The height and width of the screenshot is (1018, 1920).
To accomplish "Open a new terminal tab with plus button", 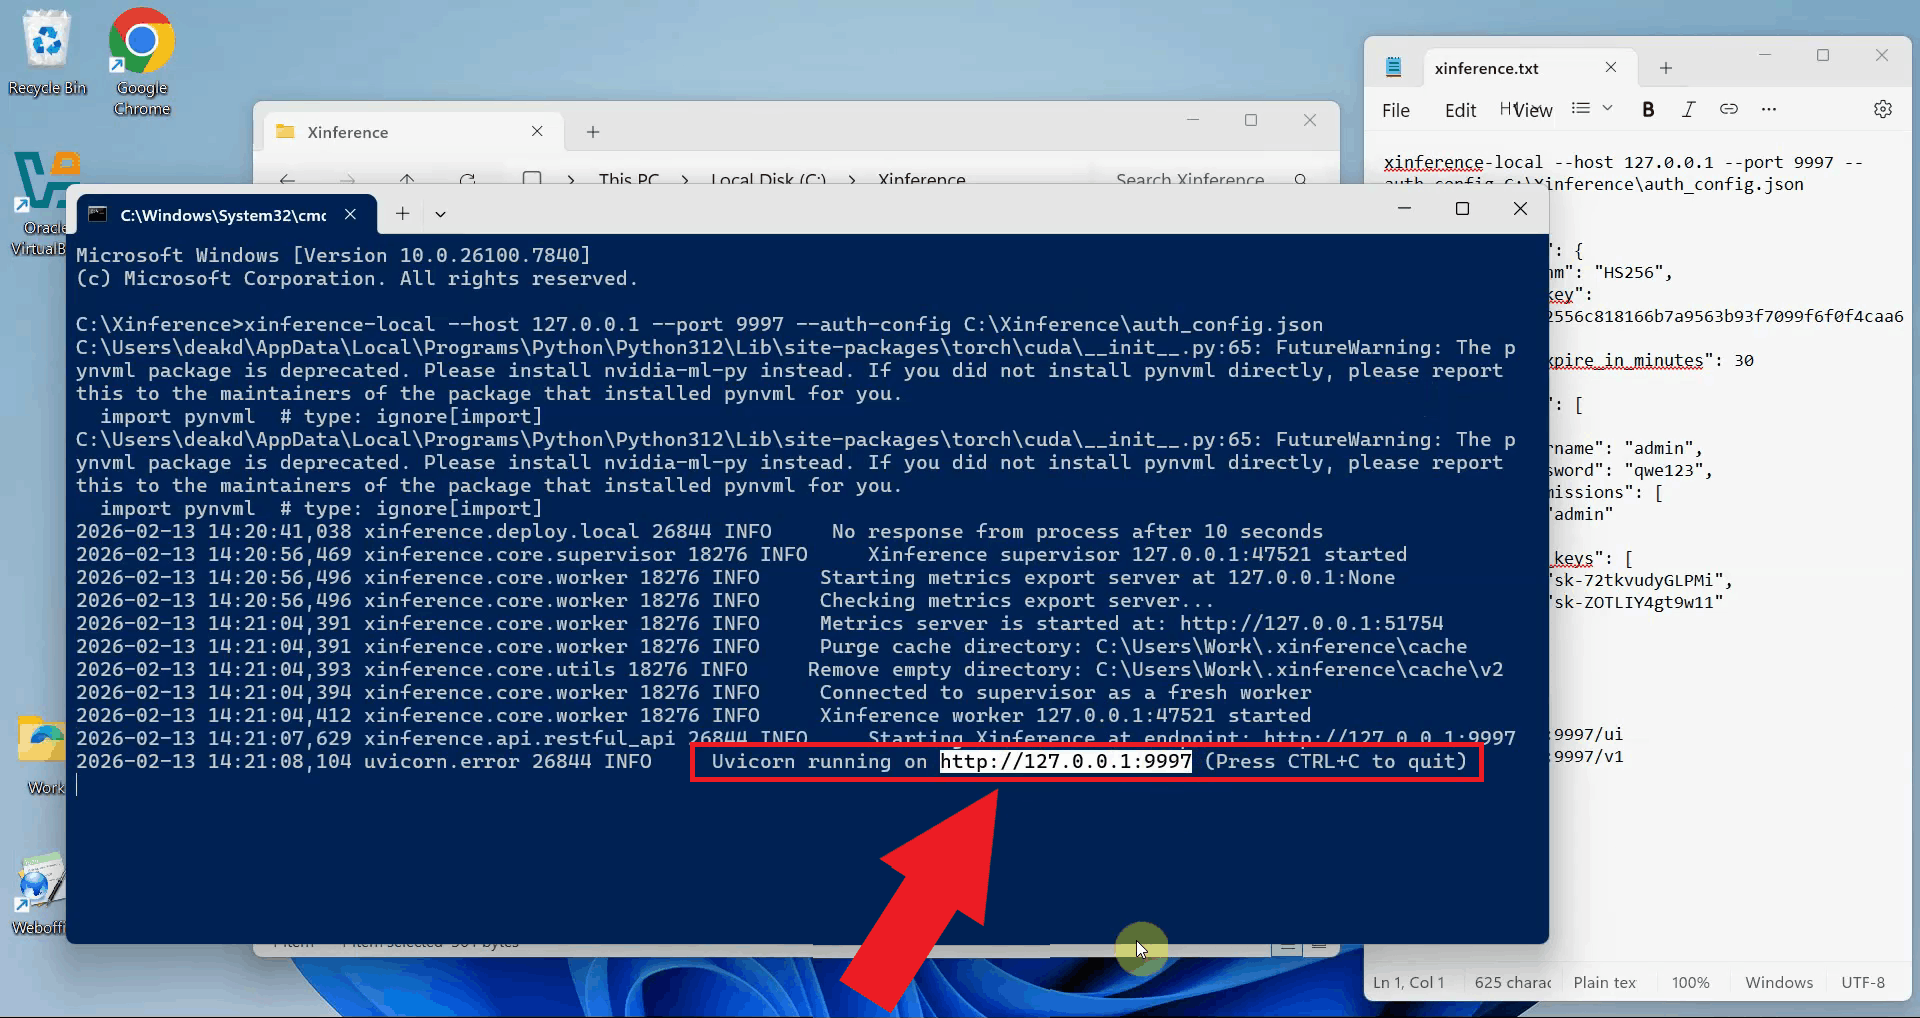I will pyautogui.click(x=402, y=214).
